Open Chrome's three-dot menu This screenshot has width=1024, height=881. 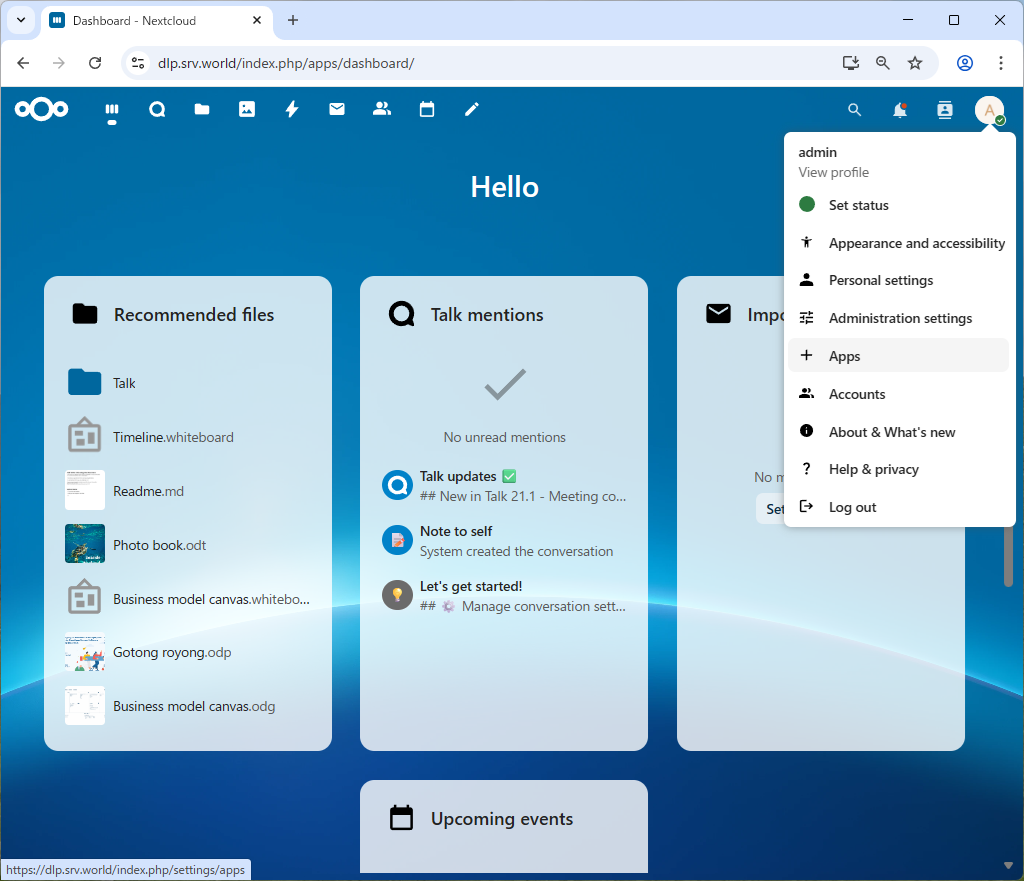(1001, 63)
